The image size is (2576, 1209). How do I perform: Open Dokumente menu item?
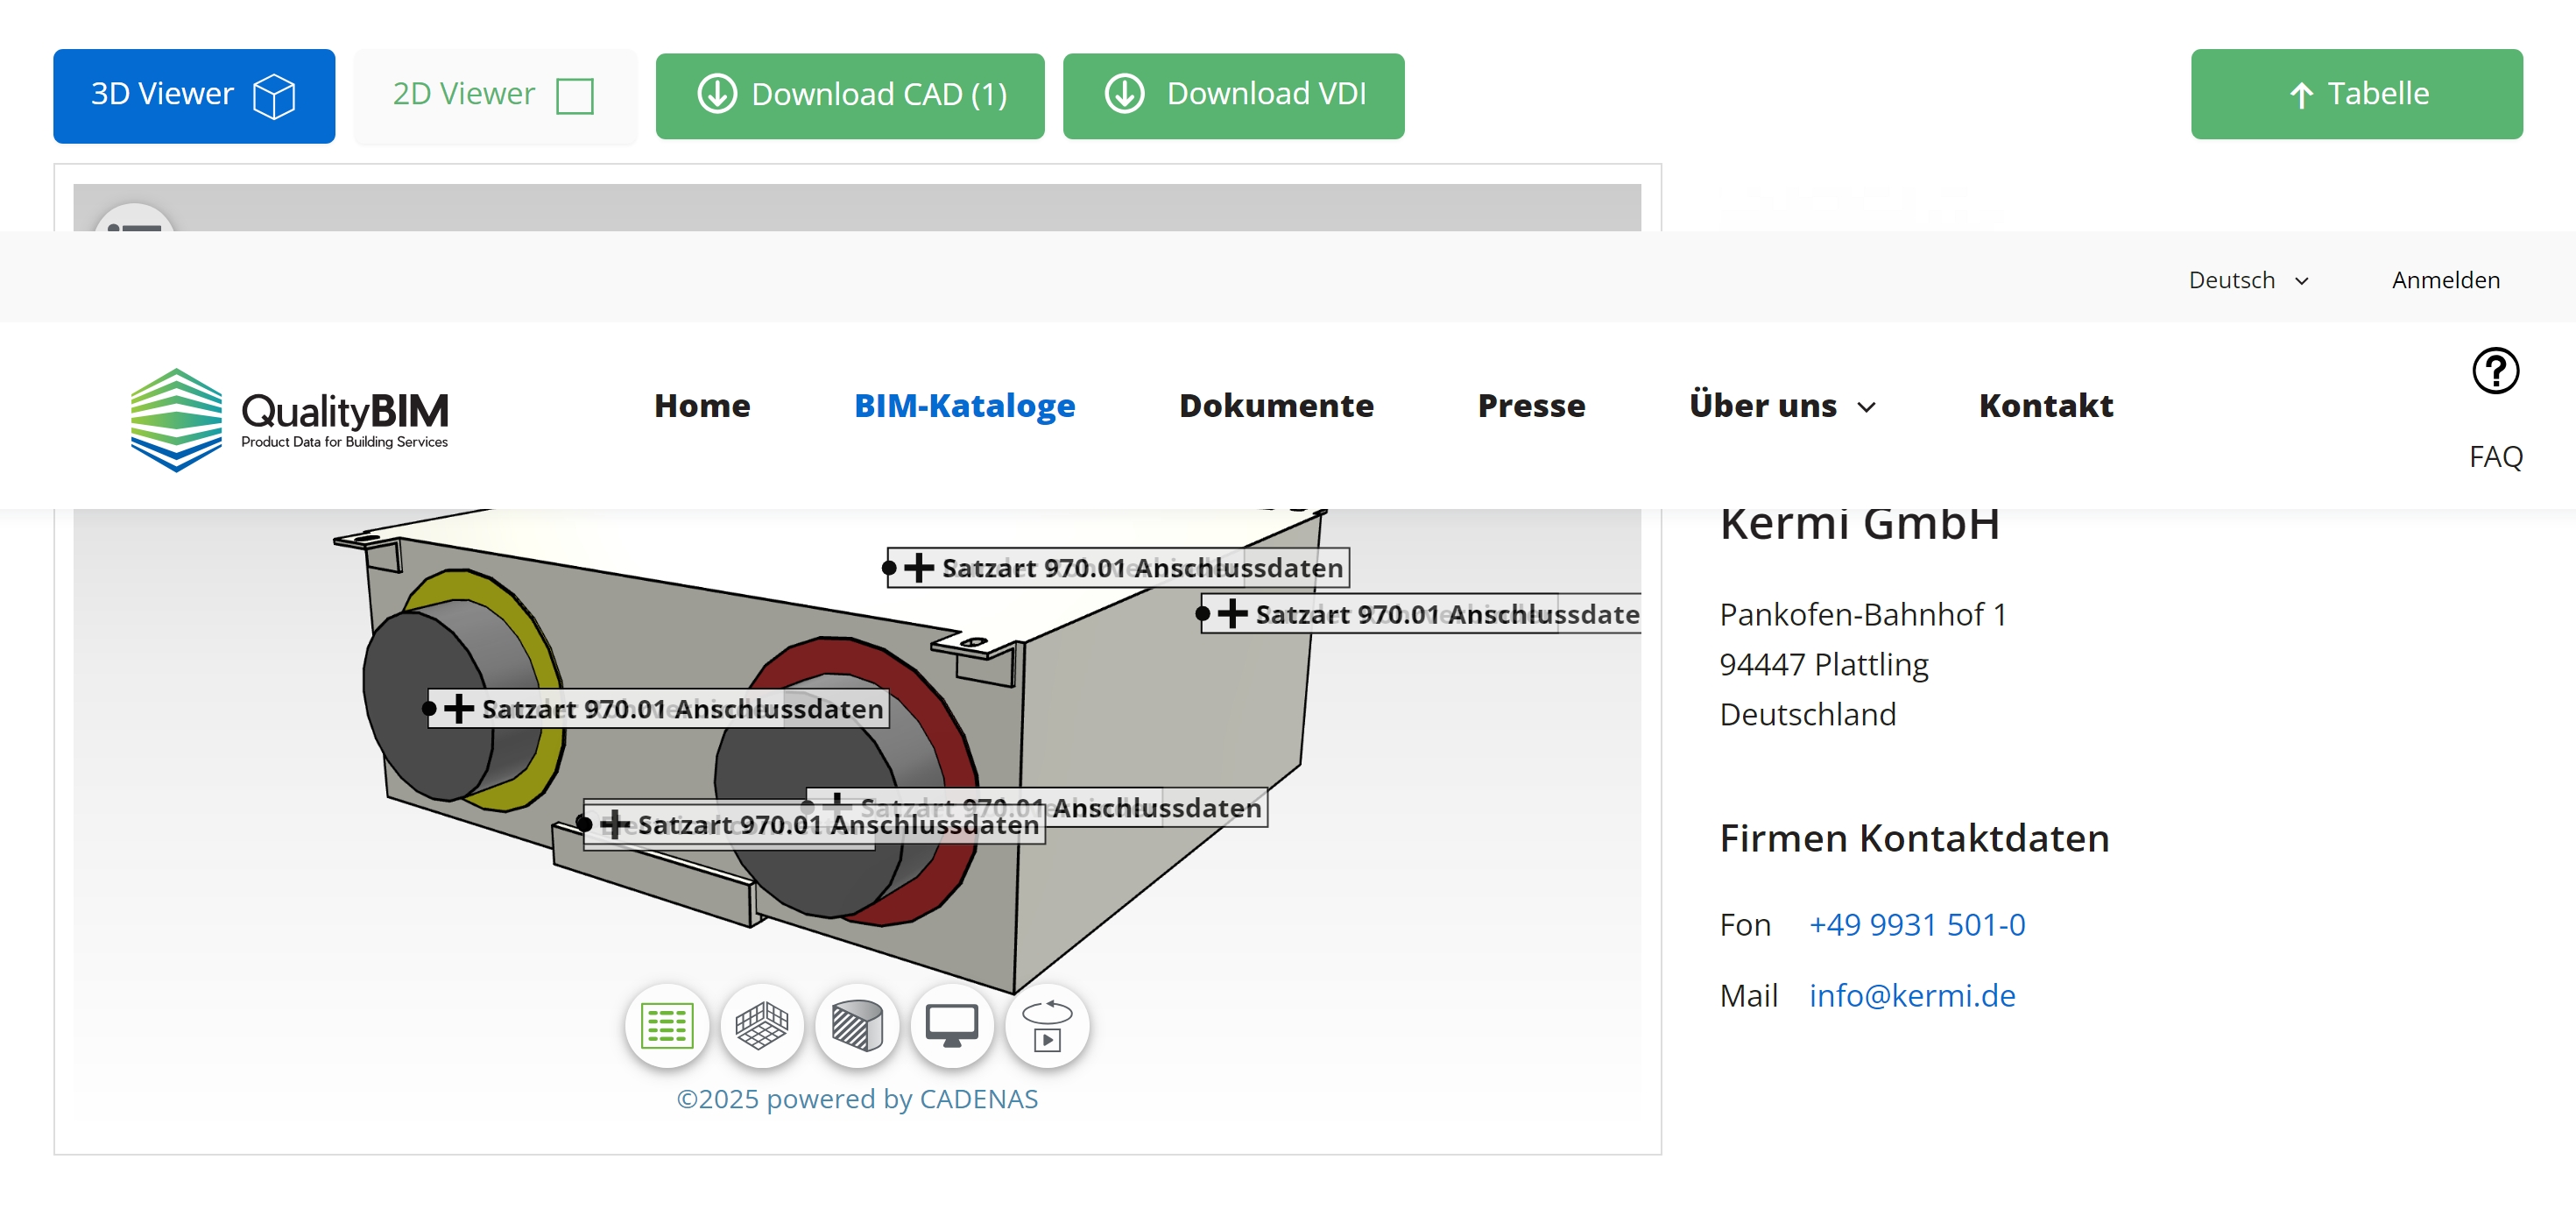pyautogui.click(x=1276, y=405)
